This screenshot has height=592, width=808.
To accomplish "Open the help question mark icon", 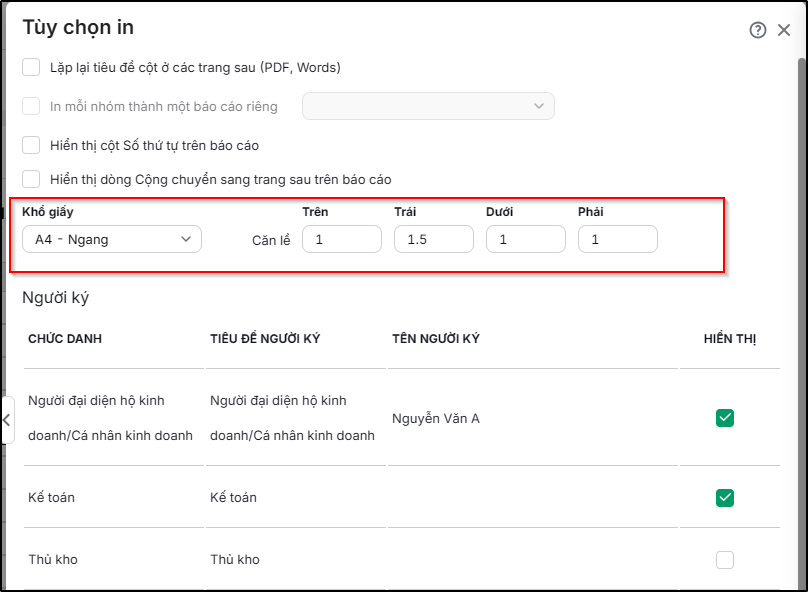I will coord(758,30).
